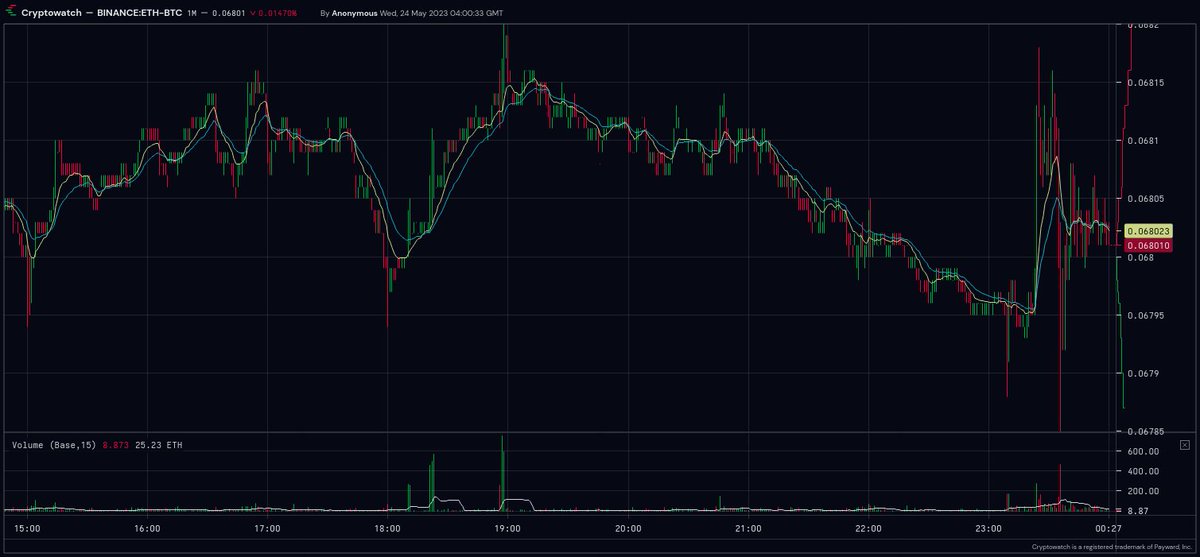This screenshot has width=1200, height=557.
Task: Click the 0.0679 price axis label
Action: coord(1145,374)
